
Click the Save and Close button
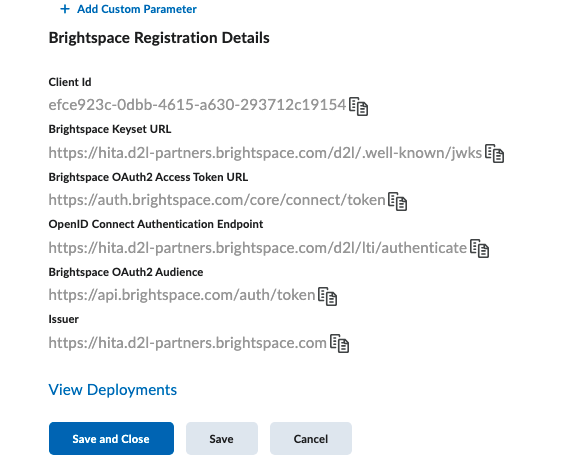click(111, 438)
